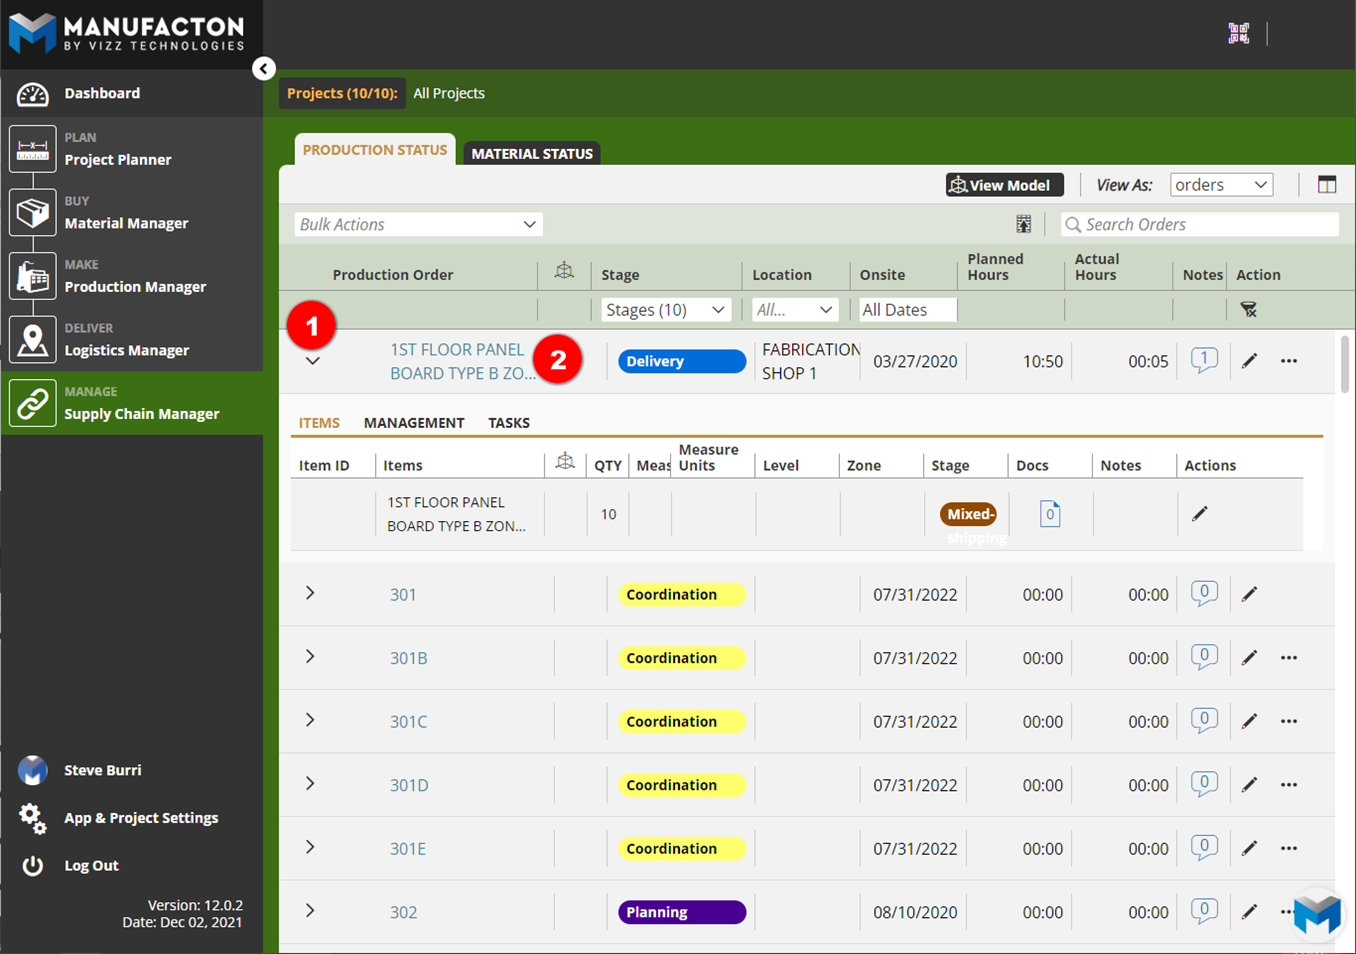The height and width of the screenshot is (954, 1356).
Task: Click the clear filters funnel icon
Action: click(1248, 310)
